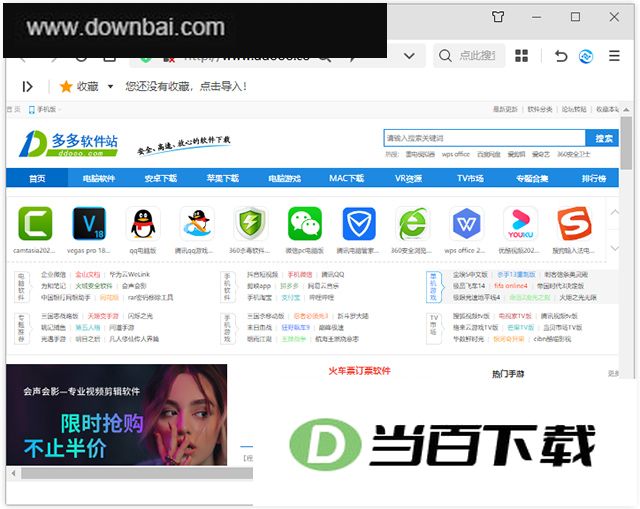Toggle the sidebar expand icon left of favorites
The image size is (640, 509).
(27, 87)
